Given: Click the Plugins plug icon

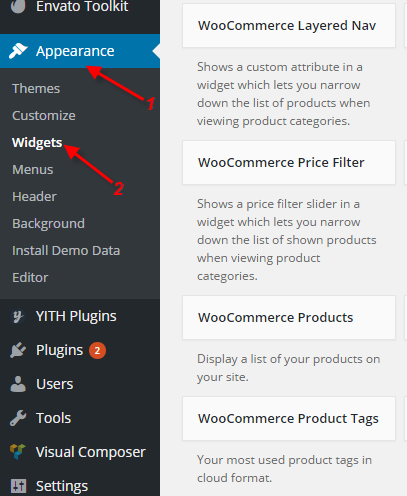Looking at the screenshot, I should coord(18,350).
